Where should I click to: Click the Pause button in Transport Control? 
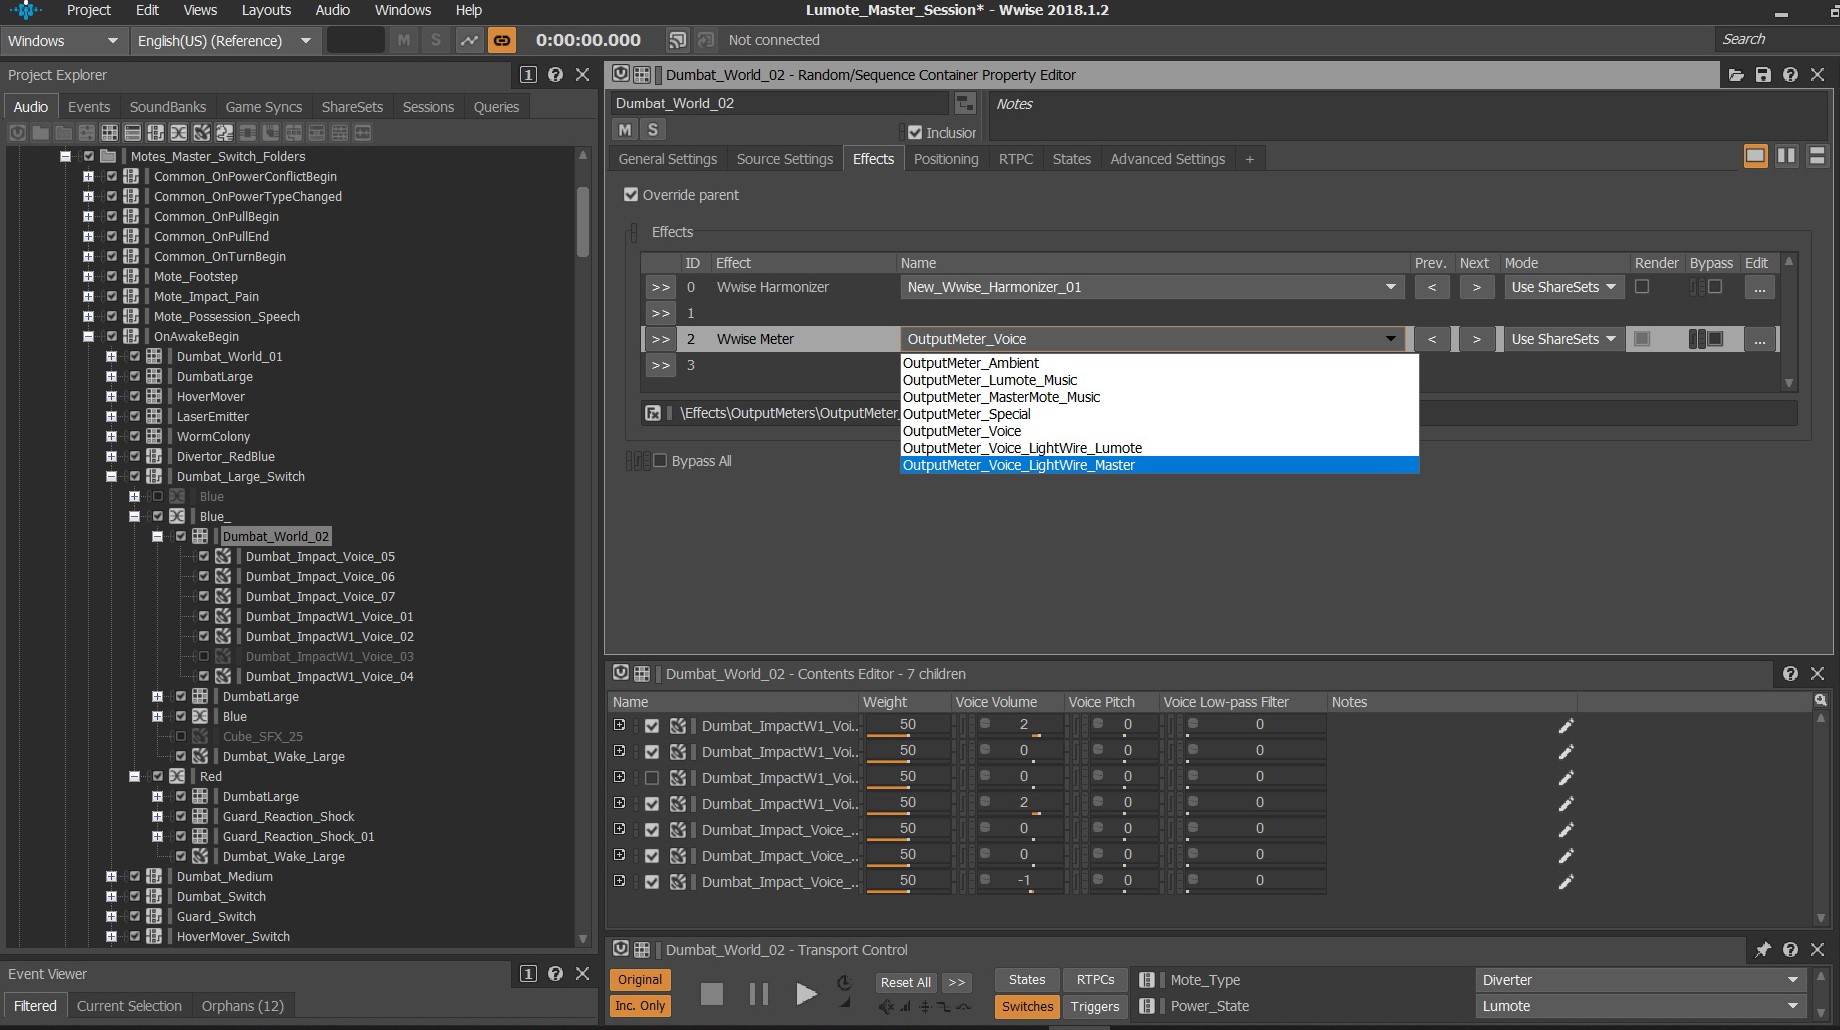coord(759,993)
